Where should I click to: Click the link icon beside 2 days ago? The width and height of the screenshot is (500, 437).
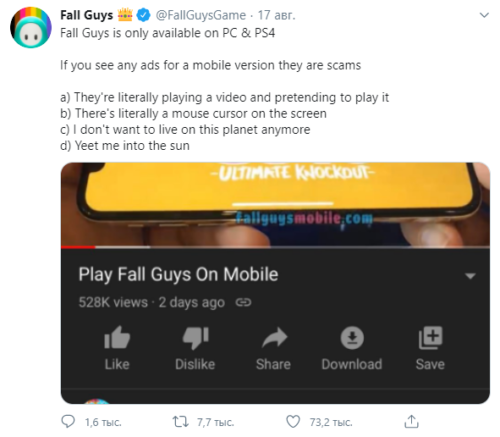coord(243,302)
